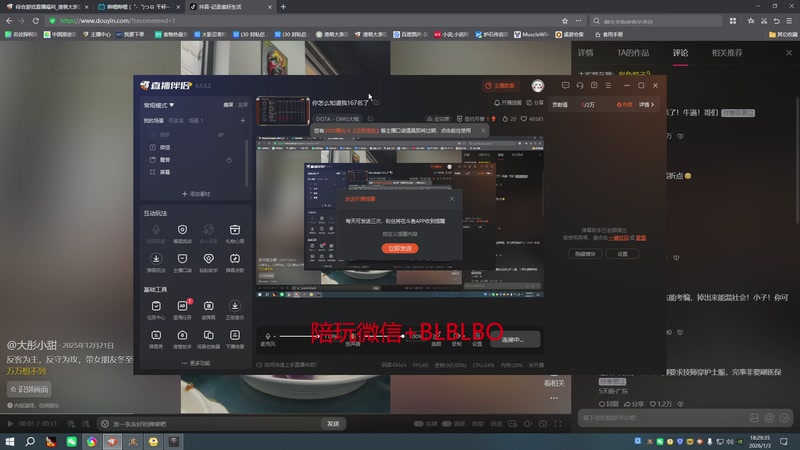Click the 发送 danmaku send button
800x450 pixels.
click(333, 423)
